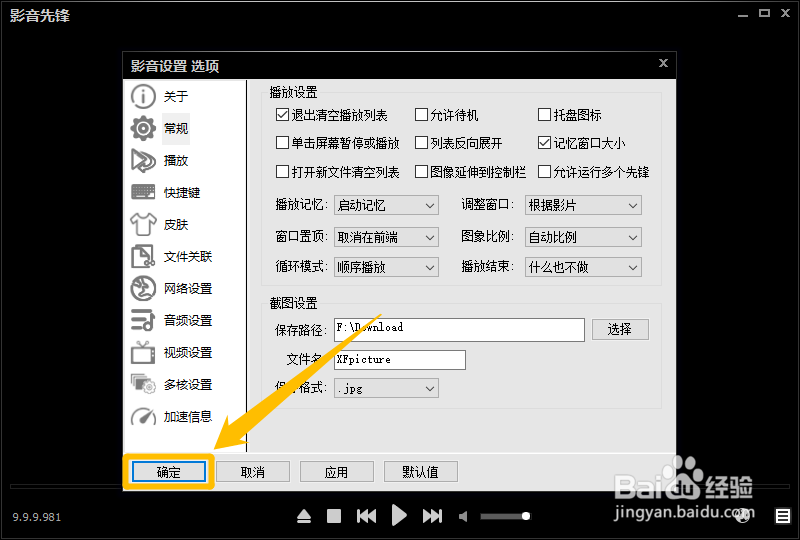Open the .jpg save format dropdown
Viewport: 800px width, 540px height.
click(x=386, y=388)
